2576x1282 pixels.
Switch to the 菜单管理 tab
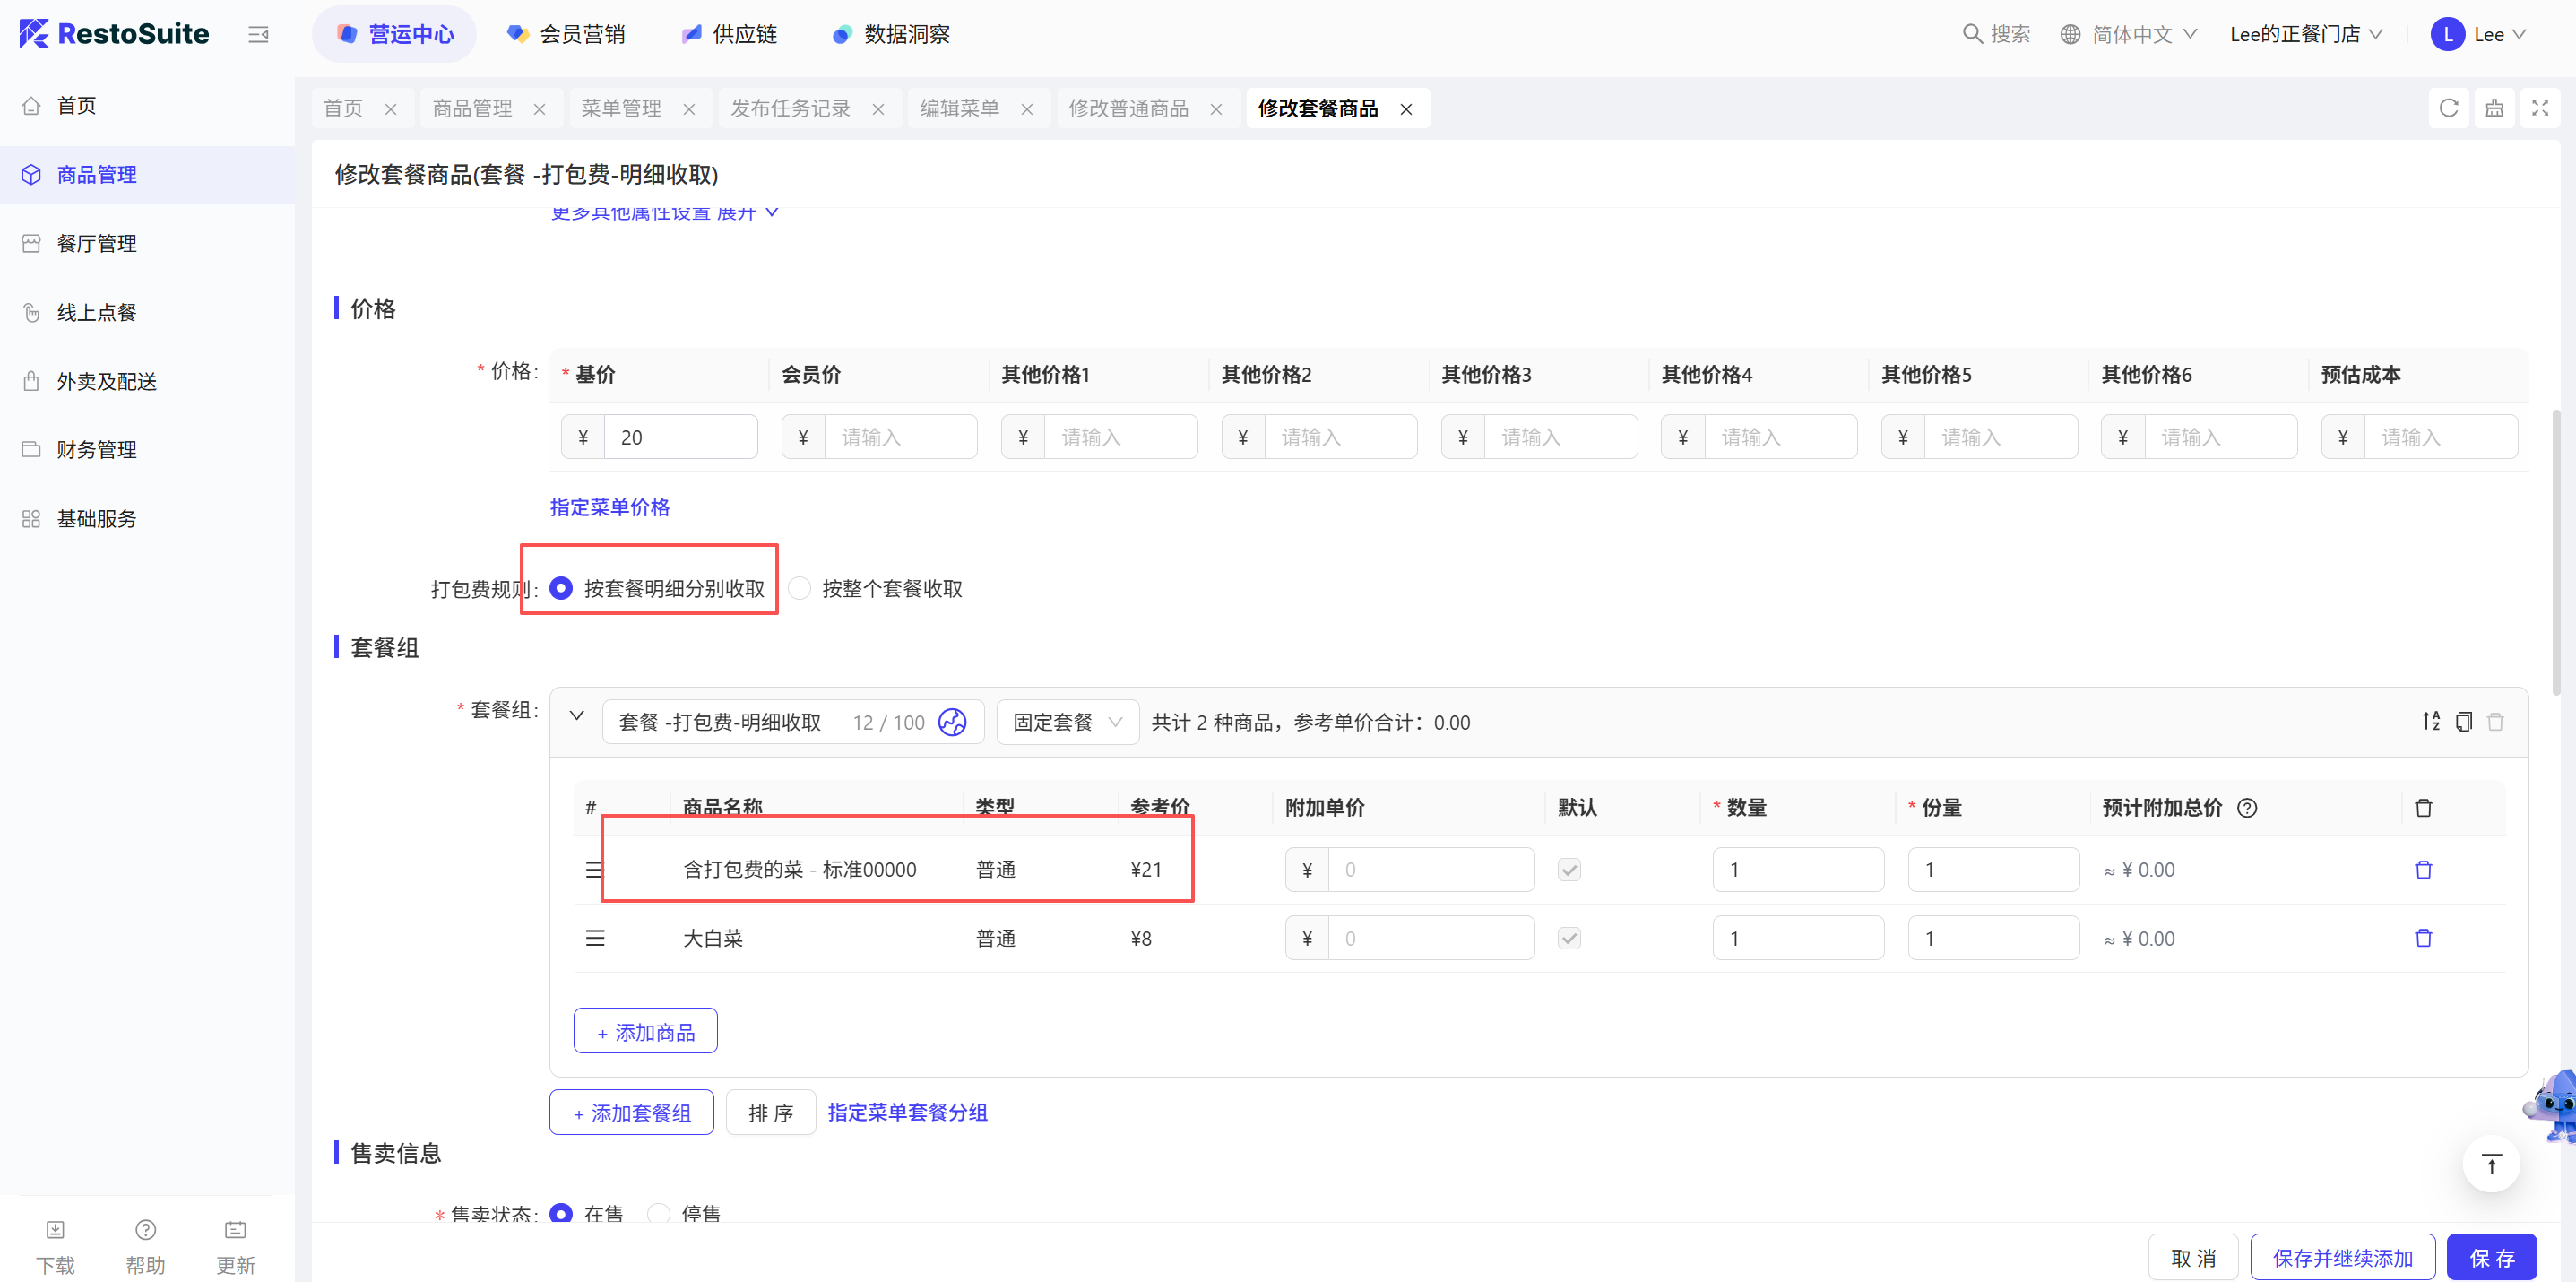coord(621,108)
